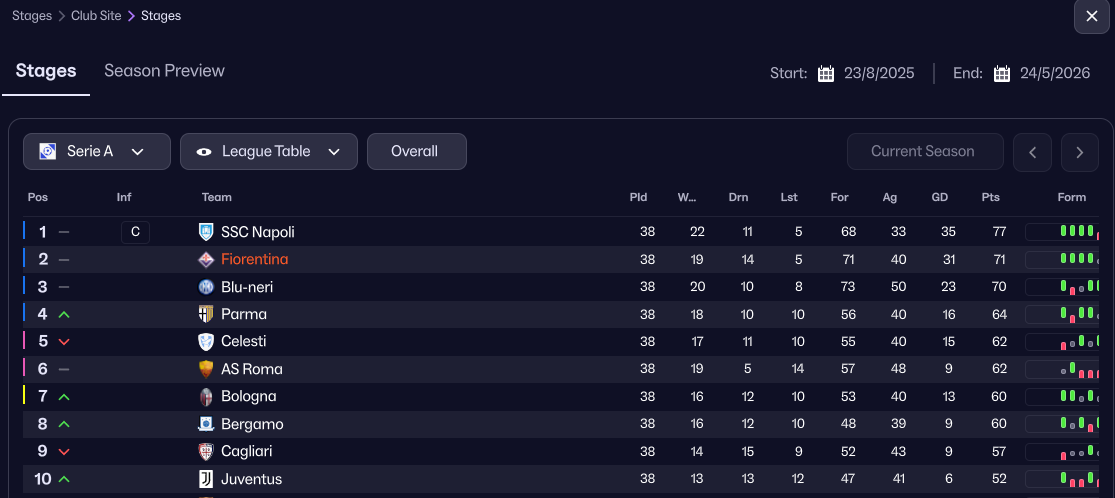The width and height of the screenshot is (1115, 498).
Task: Open the End date calendar icon
Action: [1002, 73]
